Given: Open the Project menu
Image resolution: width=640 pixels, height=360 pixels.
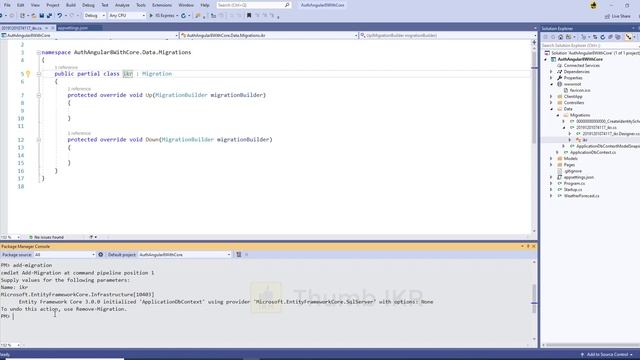Looking at the screenshot, I should tap(53, 5).
